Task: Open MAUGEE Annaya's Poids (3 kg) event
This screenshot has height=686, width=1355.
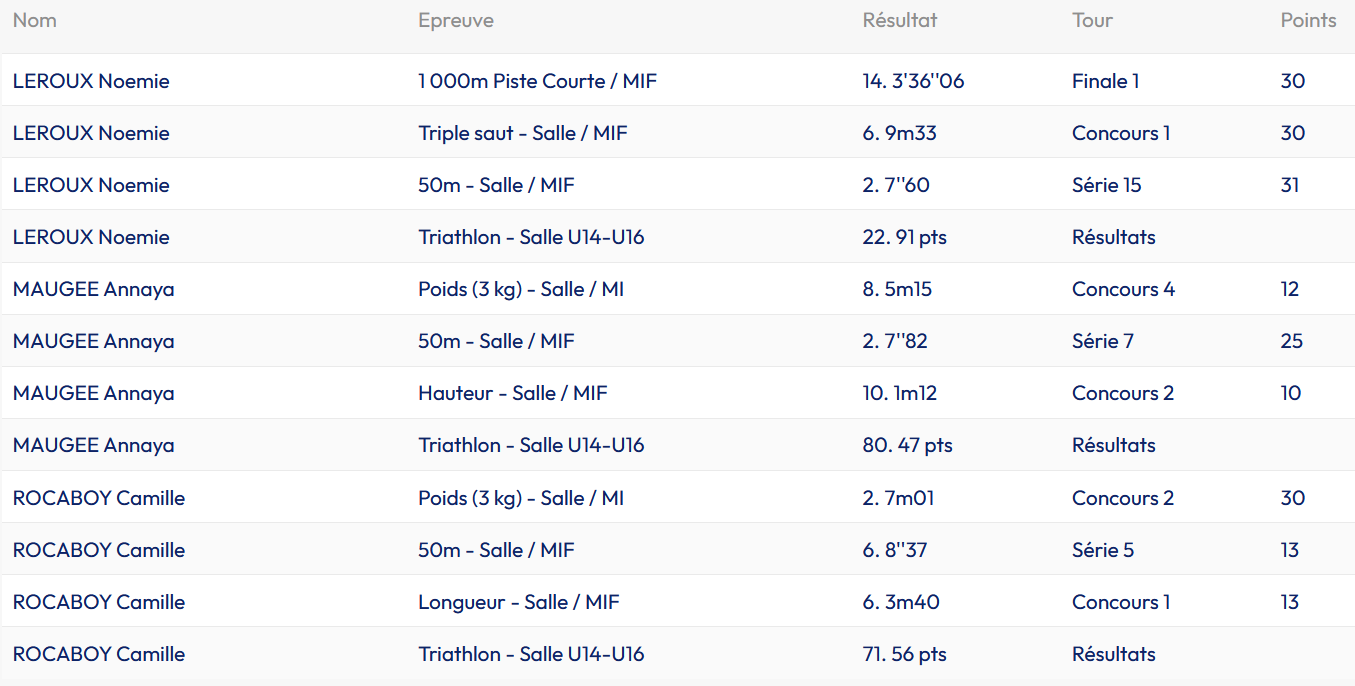Action: pyautogui.click(x=520, y=290)
